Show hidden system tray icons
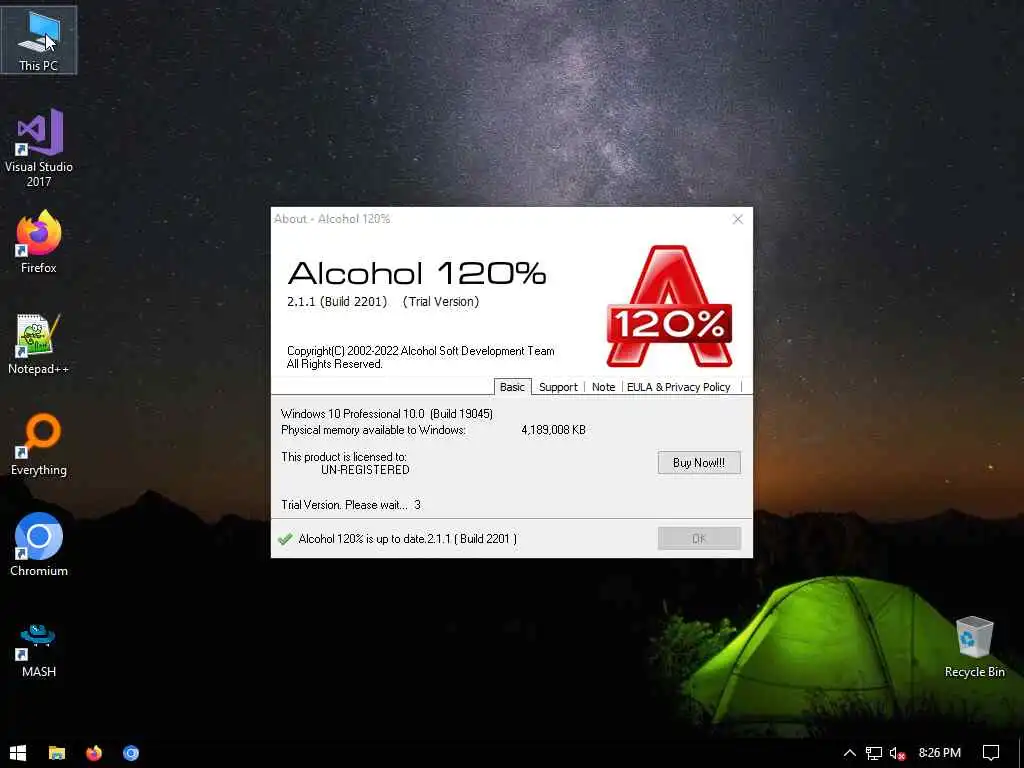The height and width of the screenshot is (768, 1024). [850, 753]
